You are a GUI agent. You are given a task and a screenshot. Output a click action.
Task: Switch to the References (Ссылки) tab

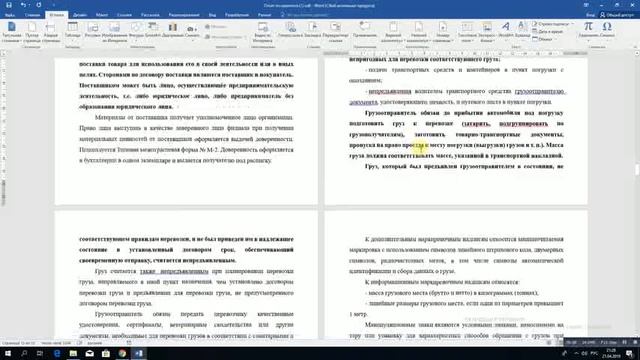click(x=124, y=15)
